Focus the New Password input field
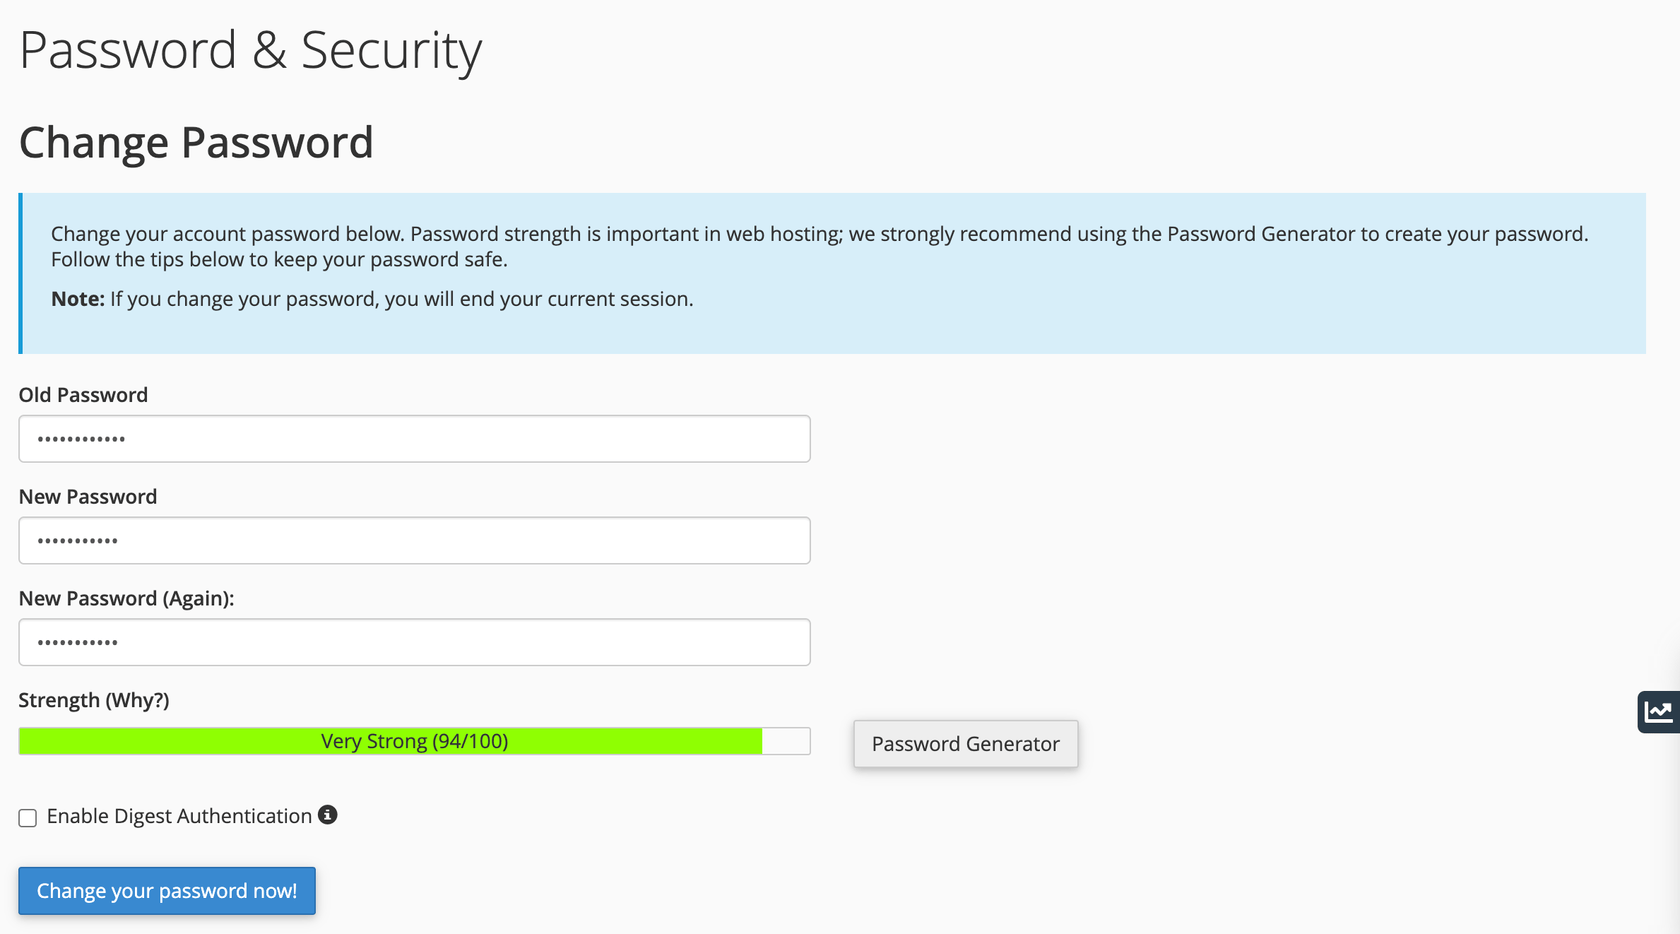The width and height of the screenshot is (1680, 934). pos(414,541)
